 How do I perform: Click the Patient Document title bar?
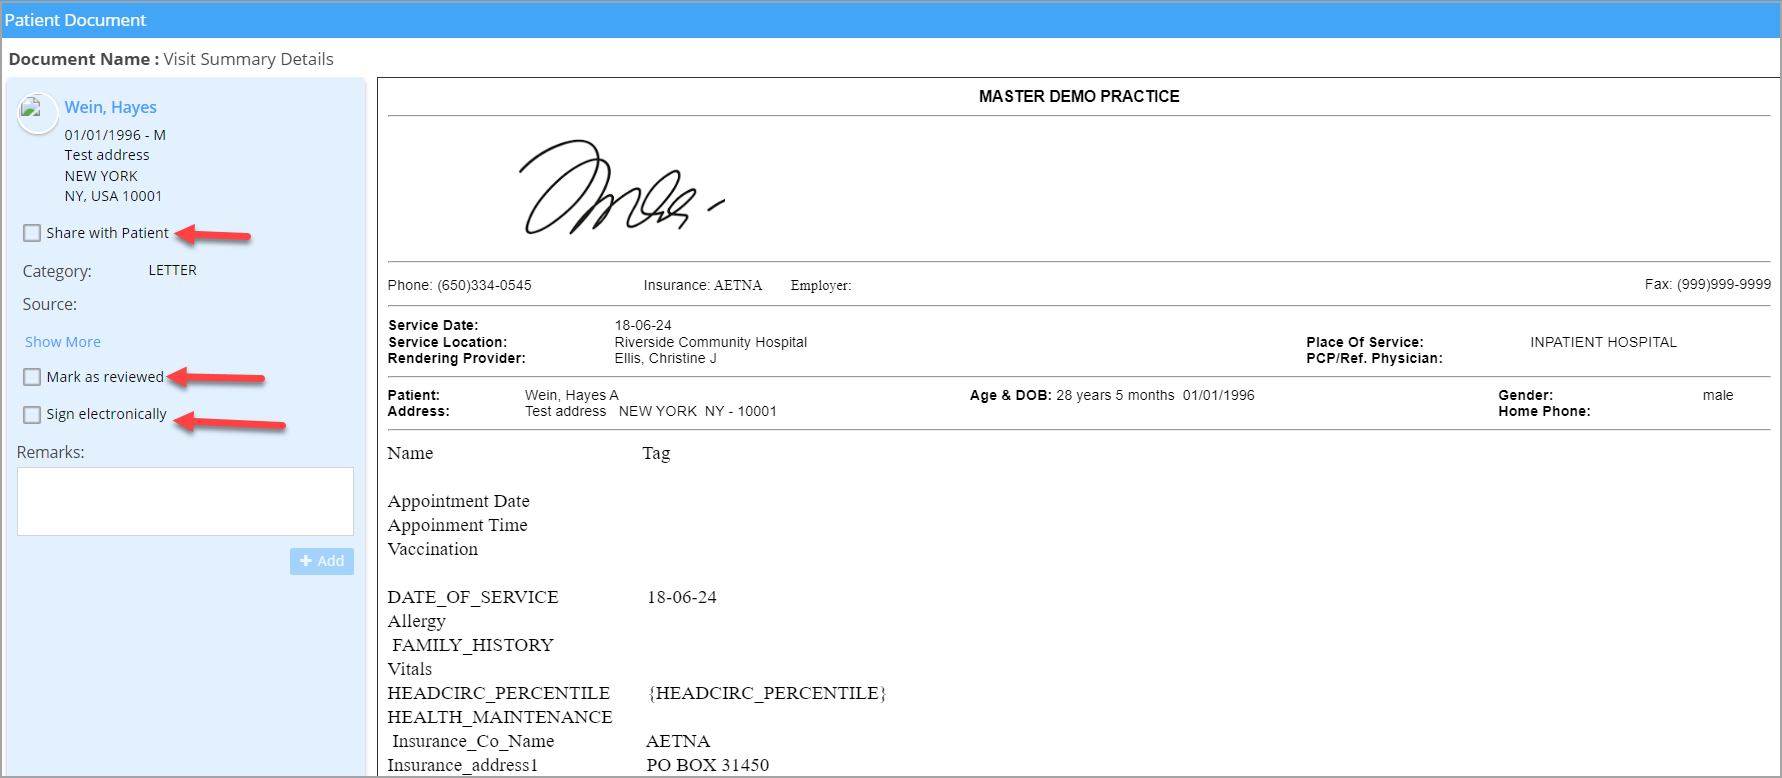(x=76, y=20)
